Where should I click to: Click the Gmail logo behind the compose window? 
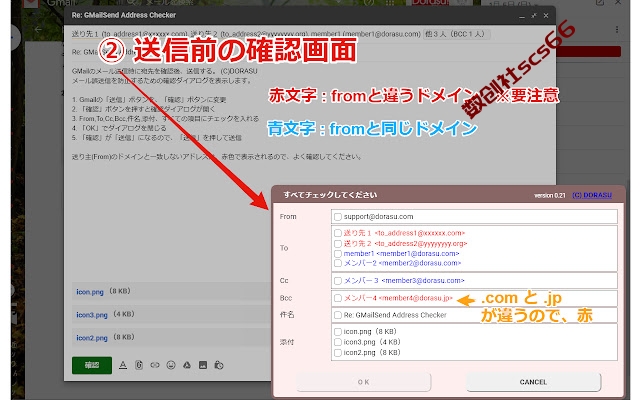50,4
